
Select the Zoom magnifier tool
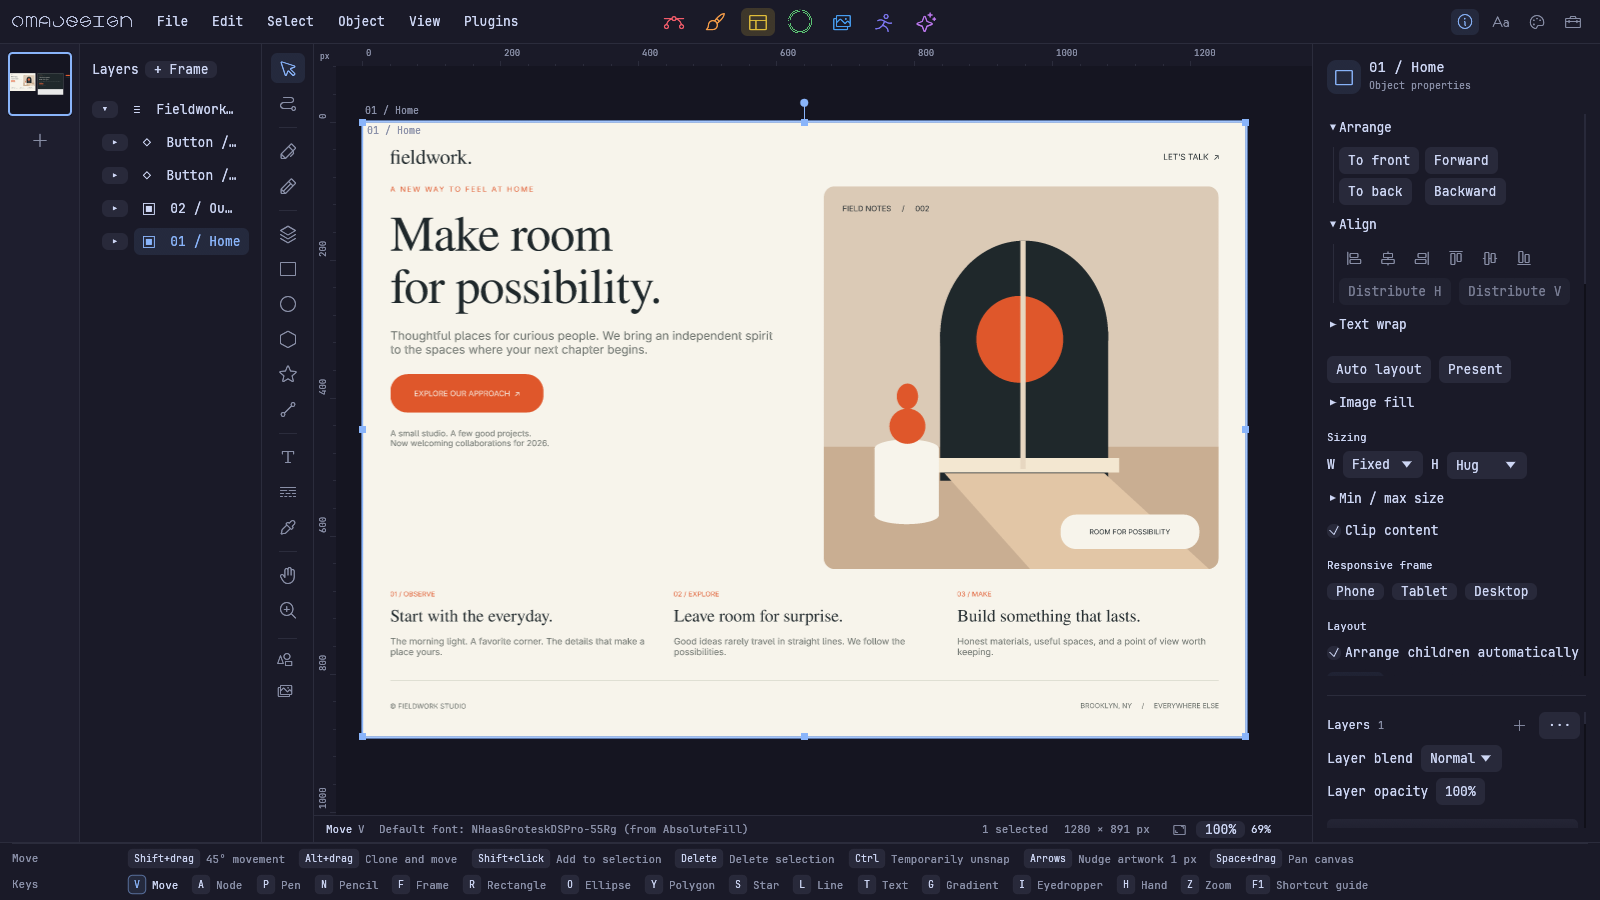[288, 610]
